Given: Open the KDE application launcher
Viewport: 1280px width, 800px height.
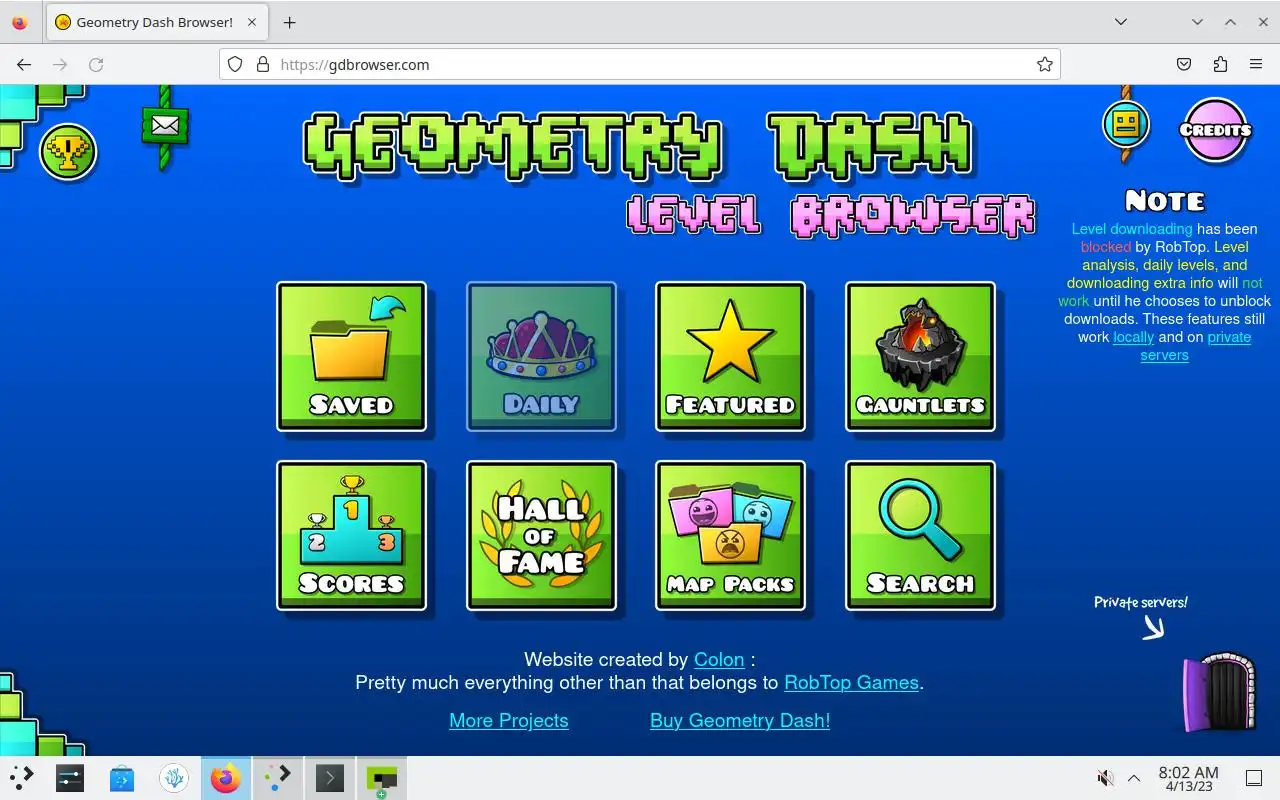Looking at the screenshot, I should 22,778.
